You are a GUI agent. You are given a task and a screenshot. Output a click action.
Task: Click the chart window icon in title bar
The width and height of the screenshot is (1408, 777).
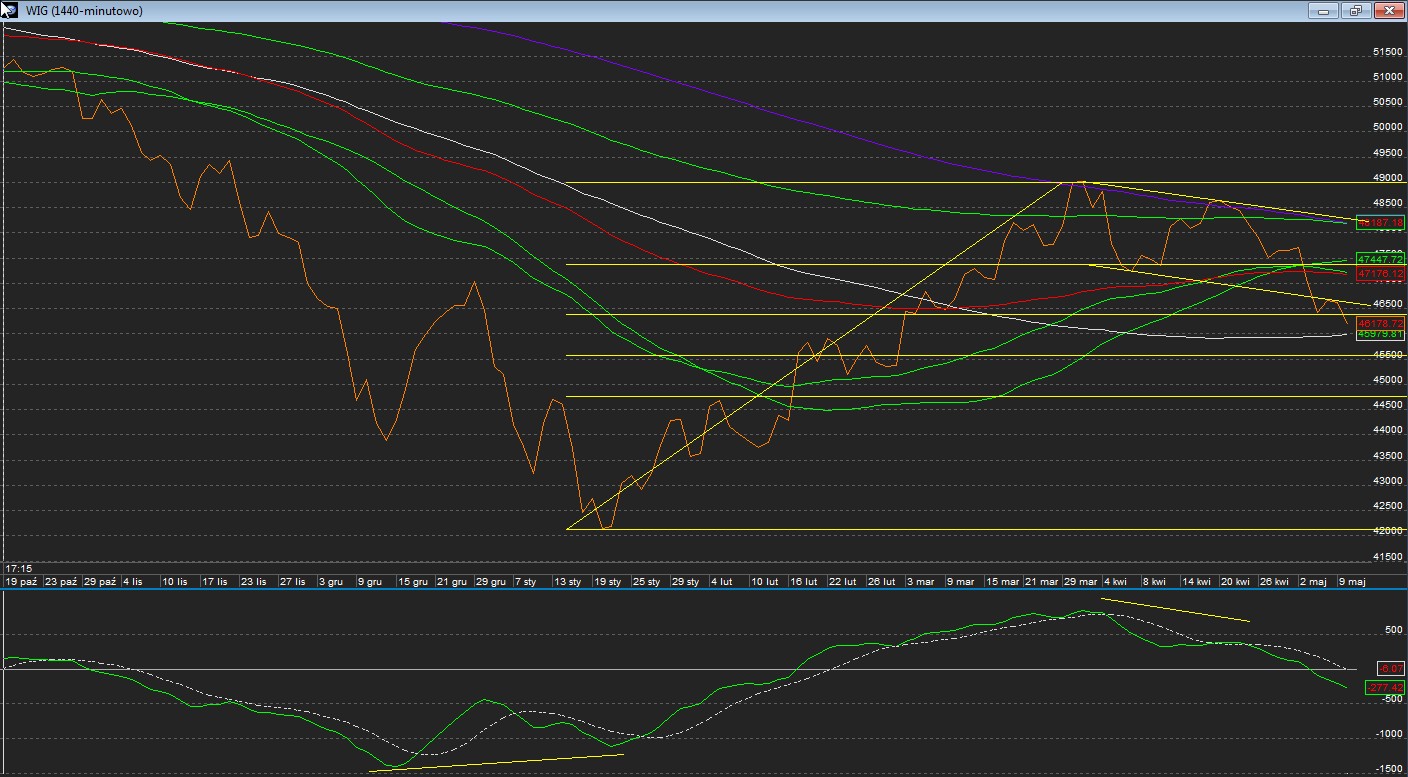point(9,10)
